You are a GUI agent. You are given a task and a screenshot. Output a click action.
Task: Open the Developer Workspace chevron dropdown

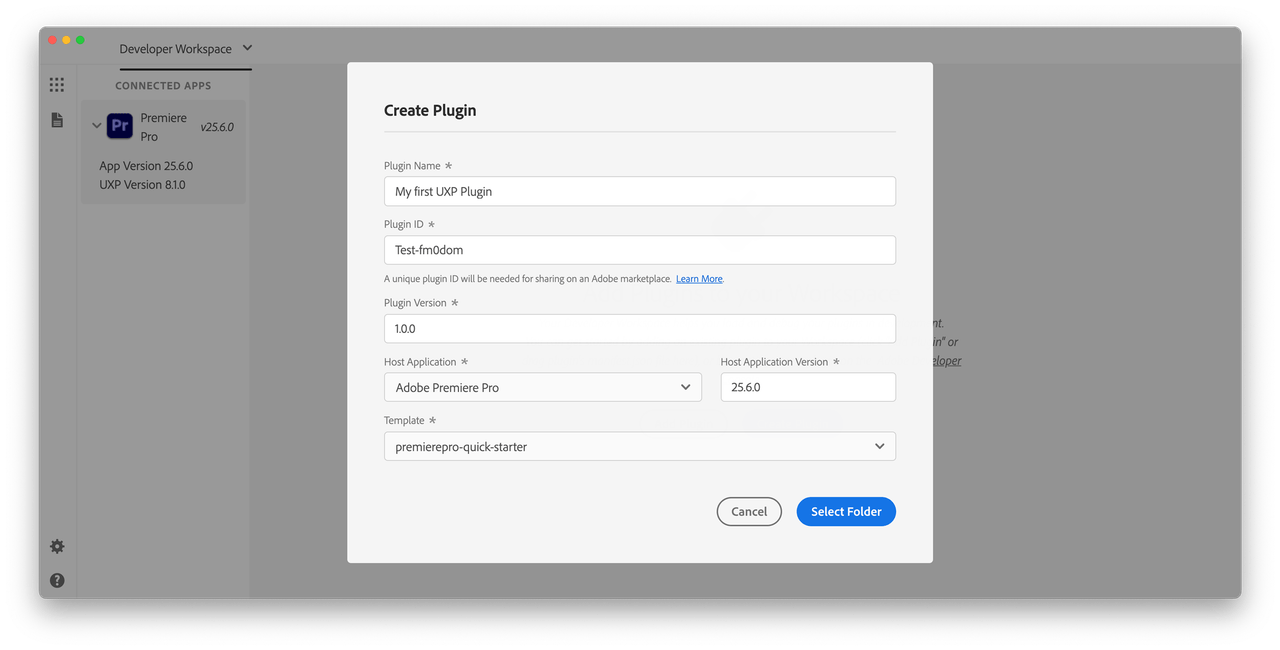pos(249,47)
